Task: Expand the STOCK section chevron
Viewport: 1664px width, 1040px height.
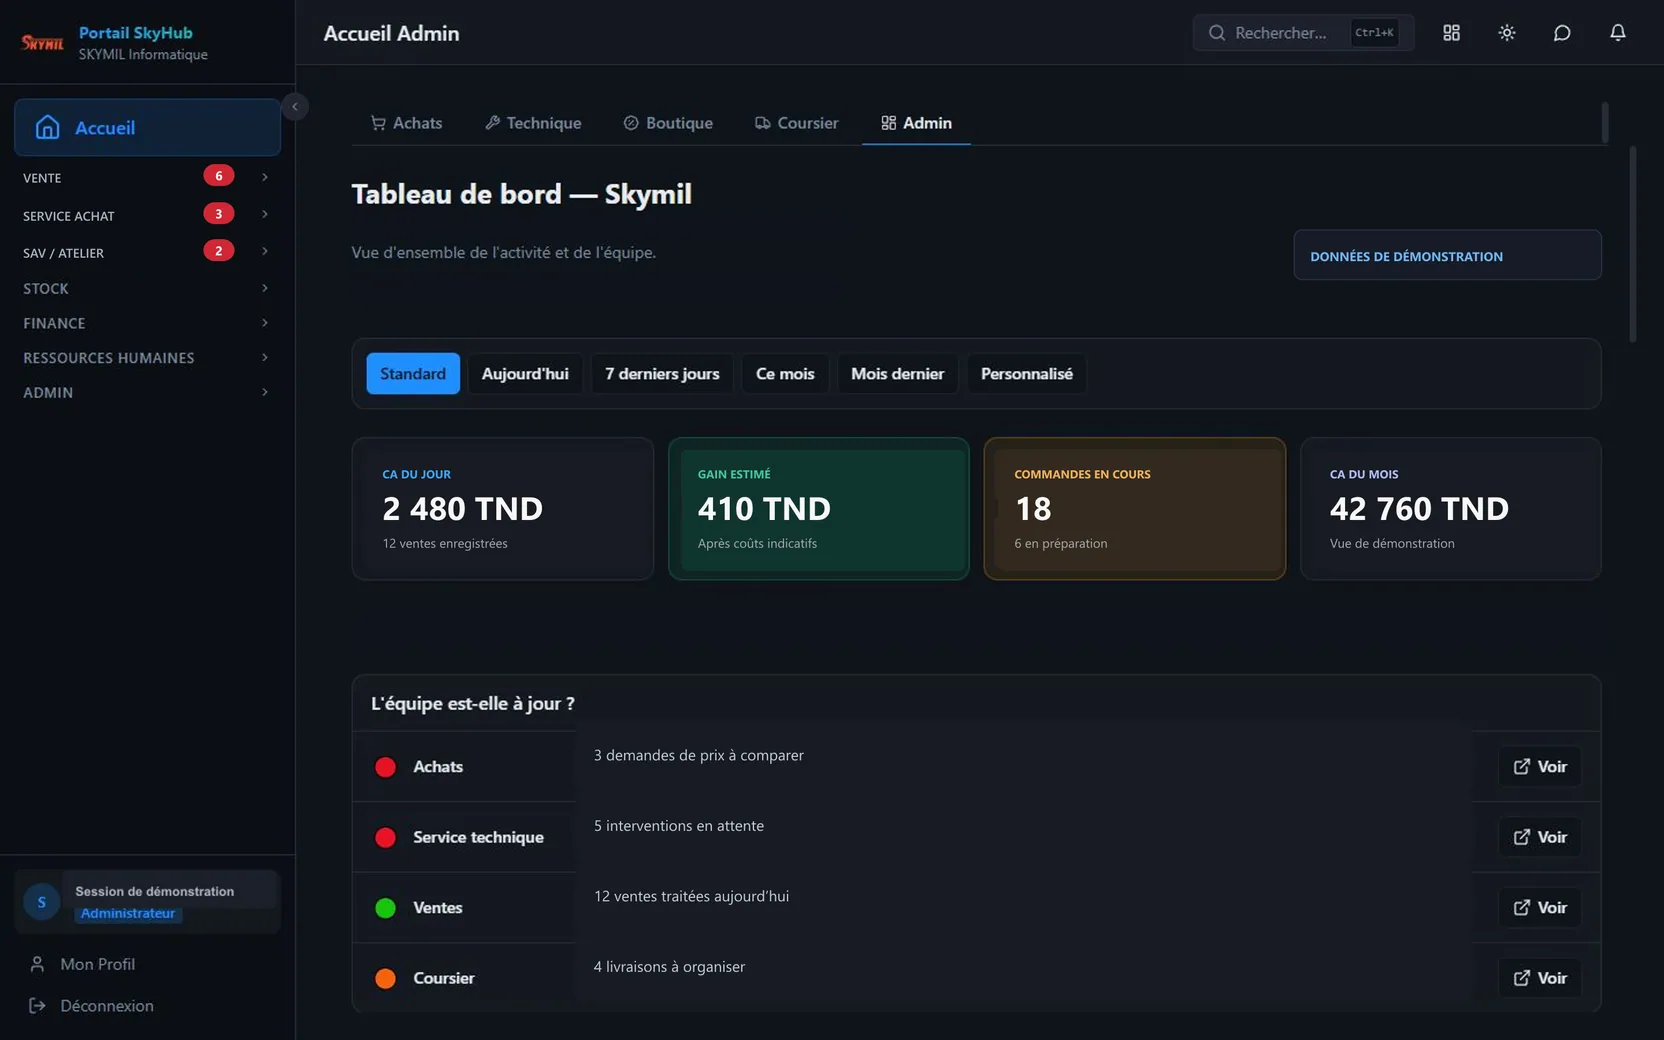Action: (x=265, y=288)
